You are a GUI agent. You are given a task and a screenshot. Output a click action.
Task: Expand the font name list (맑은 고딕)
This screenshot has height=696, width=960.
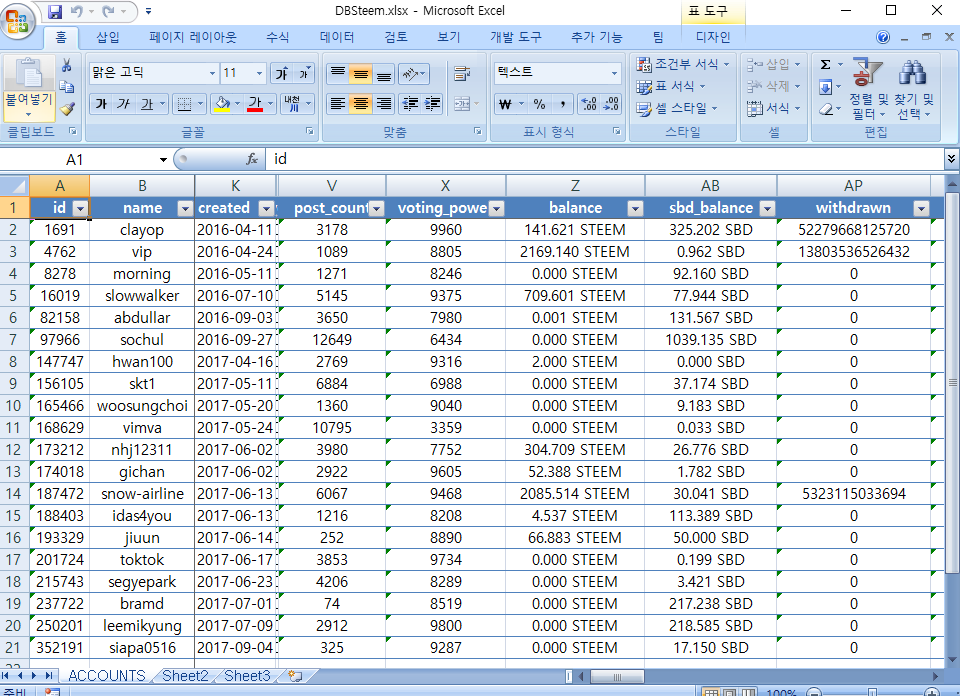tap(212, 73)
